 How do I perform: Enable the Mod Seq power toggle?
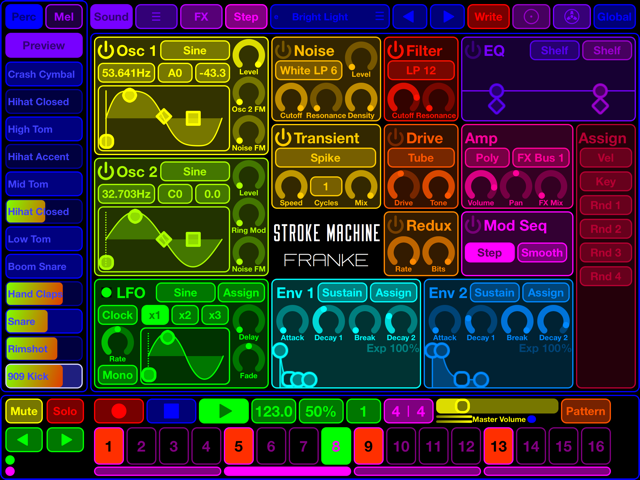(x=473, y=225)
